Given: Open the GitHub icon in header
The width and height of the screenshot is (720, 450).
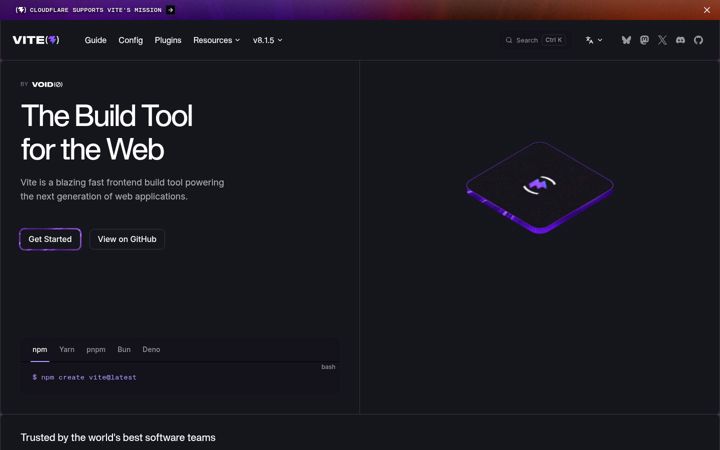Looking at the screenshot, I should point(698,40).
